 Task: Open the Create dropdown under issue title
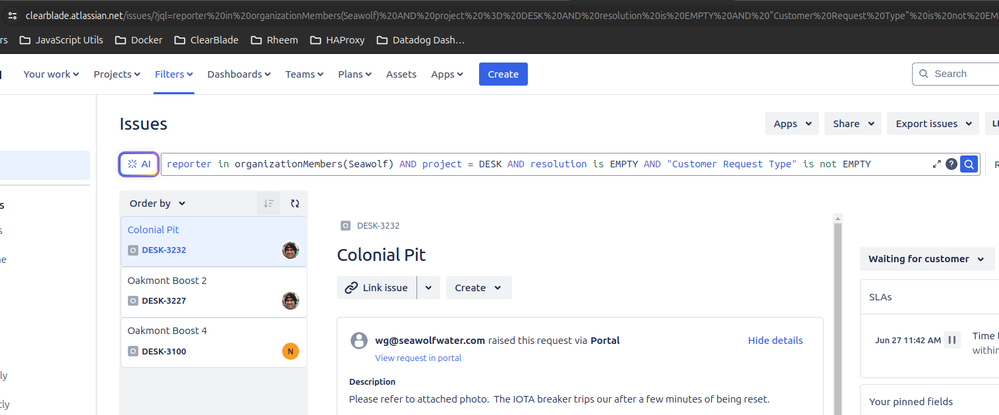478,288
